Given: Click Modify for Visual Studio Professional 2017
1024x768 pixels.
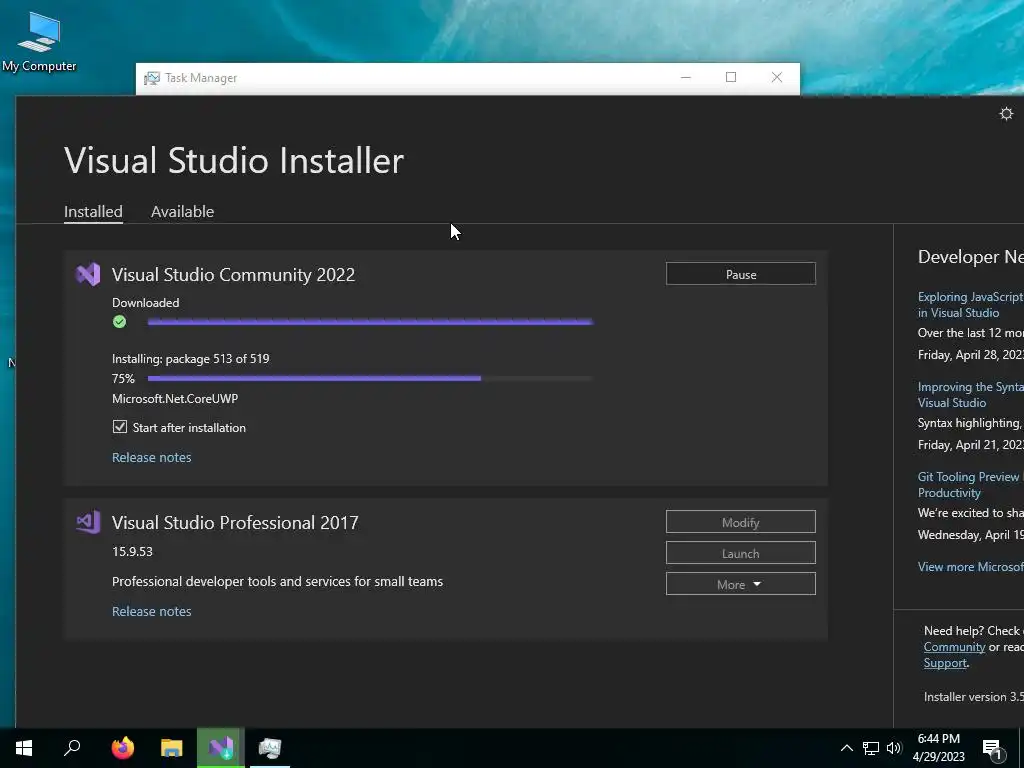Looking at the screenshot, I should [741, 522].
